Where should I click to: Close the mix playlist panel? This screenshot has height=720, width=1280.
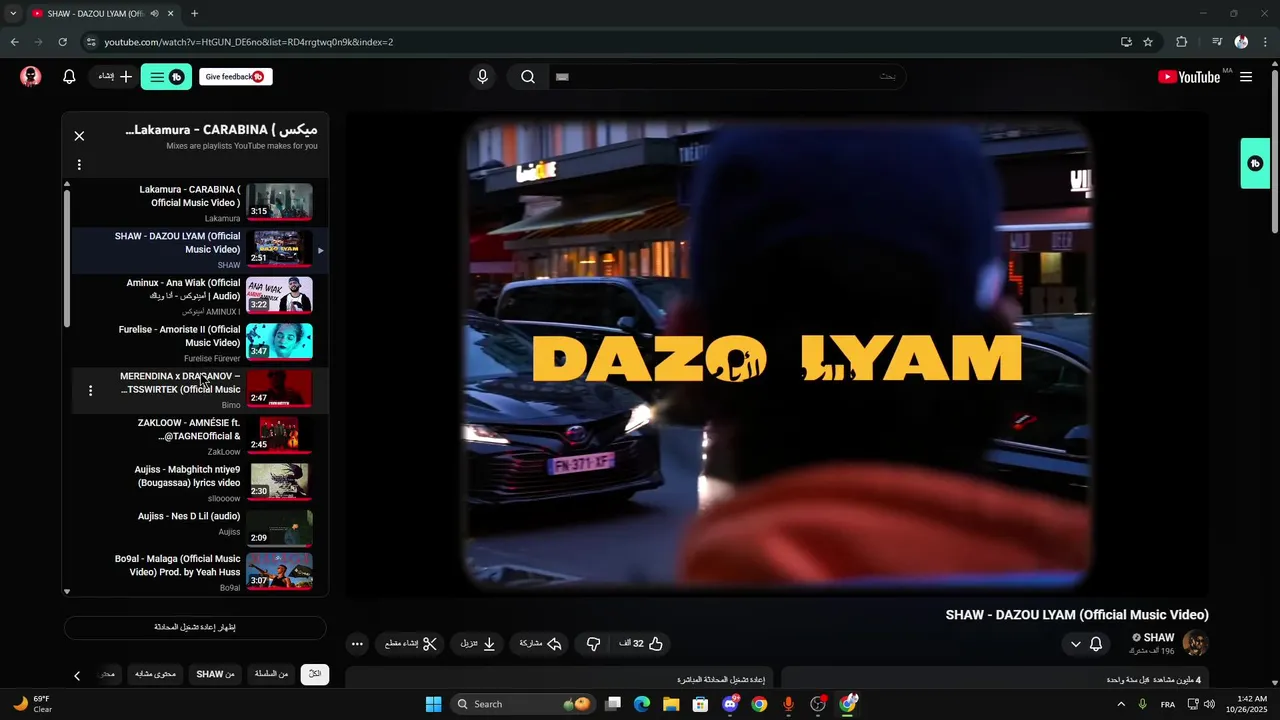[x=79, y=136]
